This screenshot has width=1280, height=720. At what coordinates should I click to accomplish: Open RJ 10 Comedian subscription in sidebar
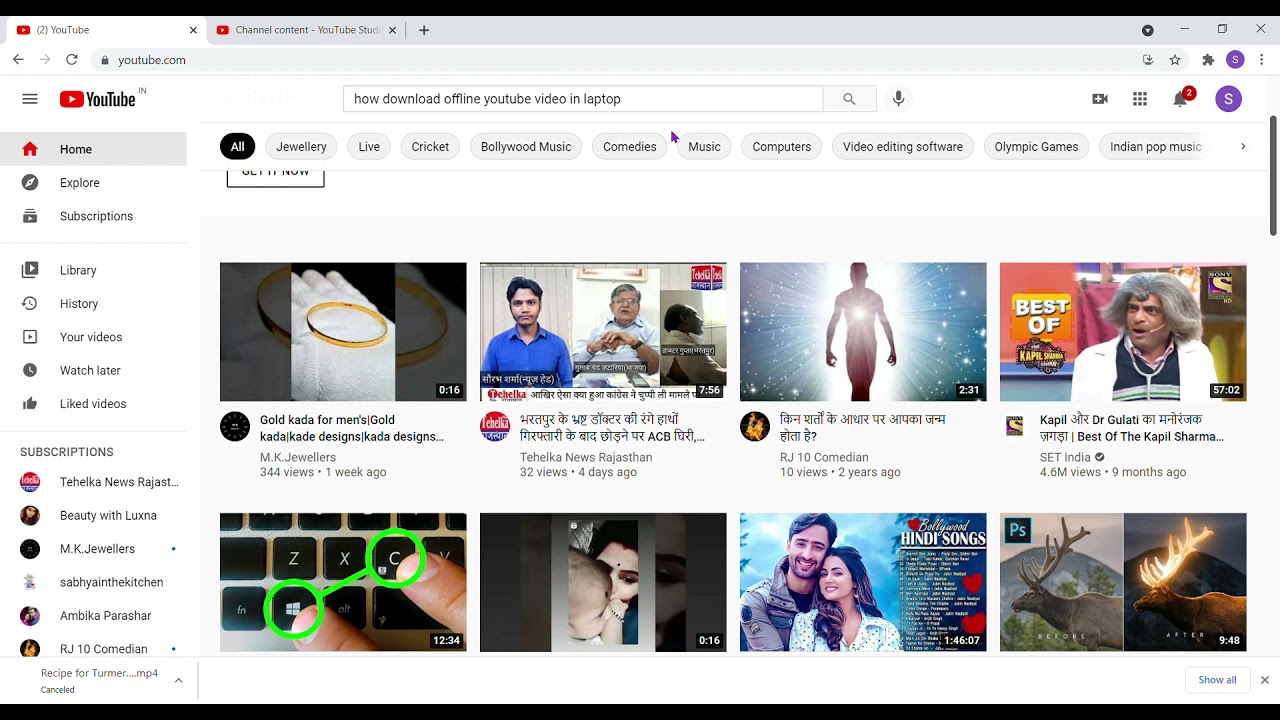coord(93,649)
